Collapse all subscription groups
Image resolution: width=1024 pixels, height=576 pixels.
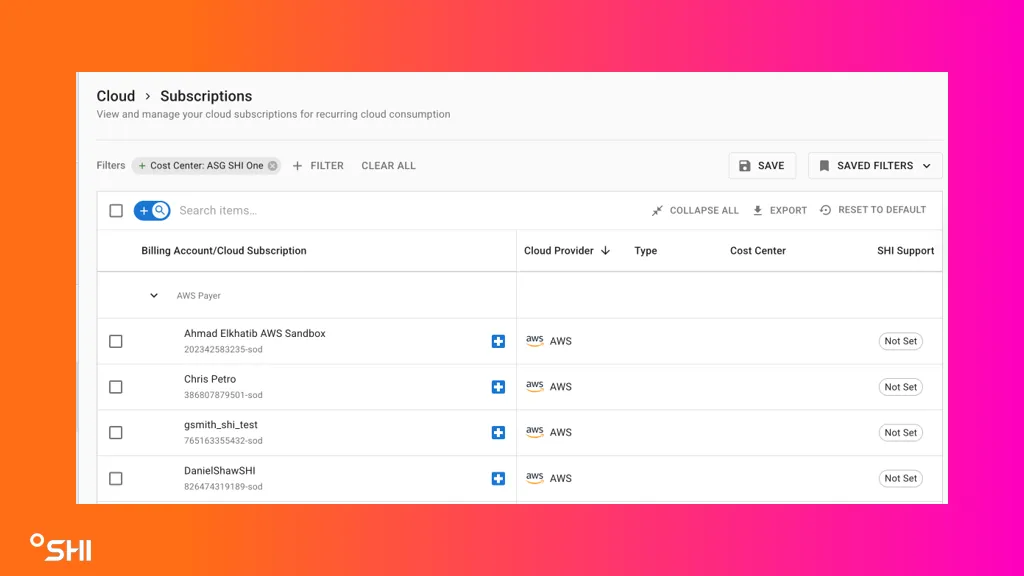tap(695, 210)
